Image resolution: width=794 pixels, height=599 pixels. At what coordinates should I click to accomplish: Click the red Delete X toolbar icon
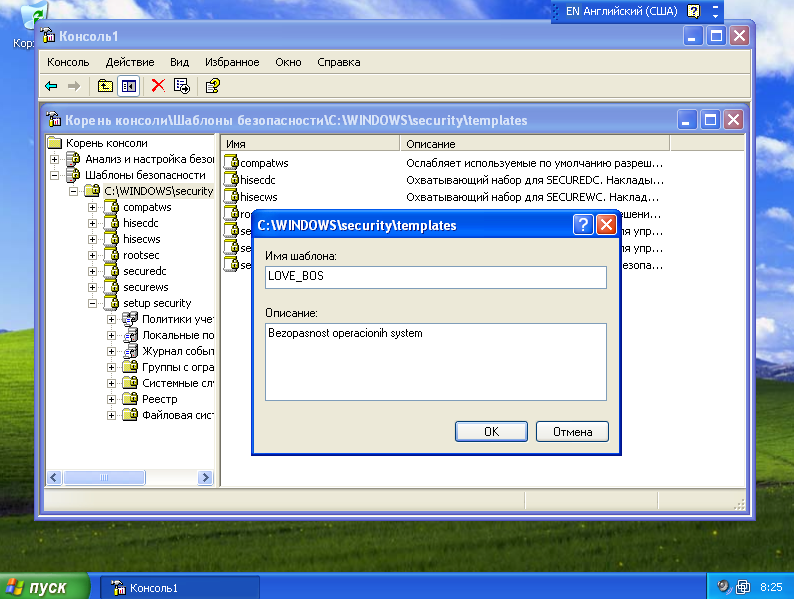(158, 86)
